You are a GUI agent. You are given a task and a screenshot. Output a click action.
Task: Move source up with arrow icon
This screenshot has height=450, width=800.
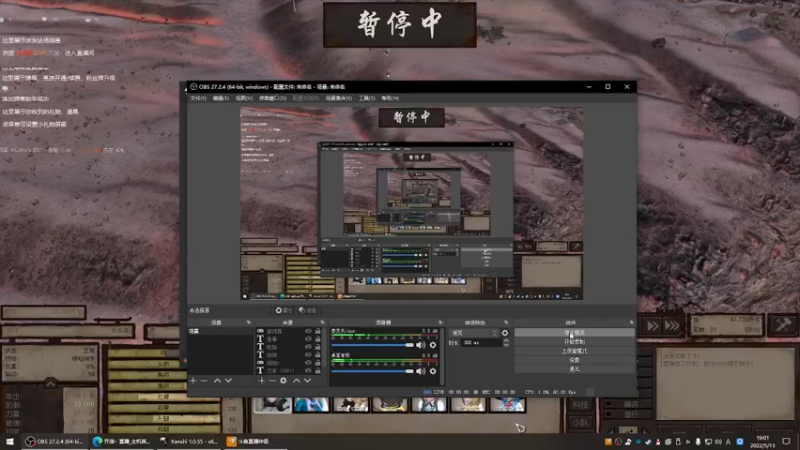coord(296,381)
